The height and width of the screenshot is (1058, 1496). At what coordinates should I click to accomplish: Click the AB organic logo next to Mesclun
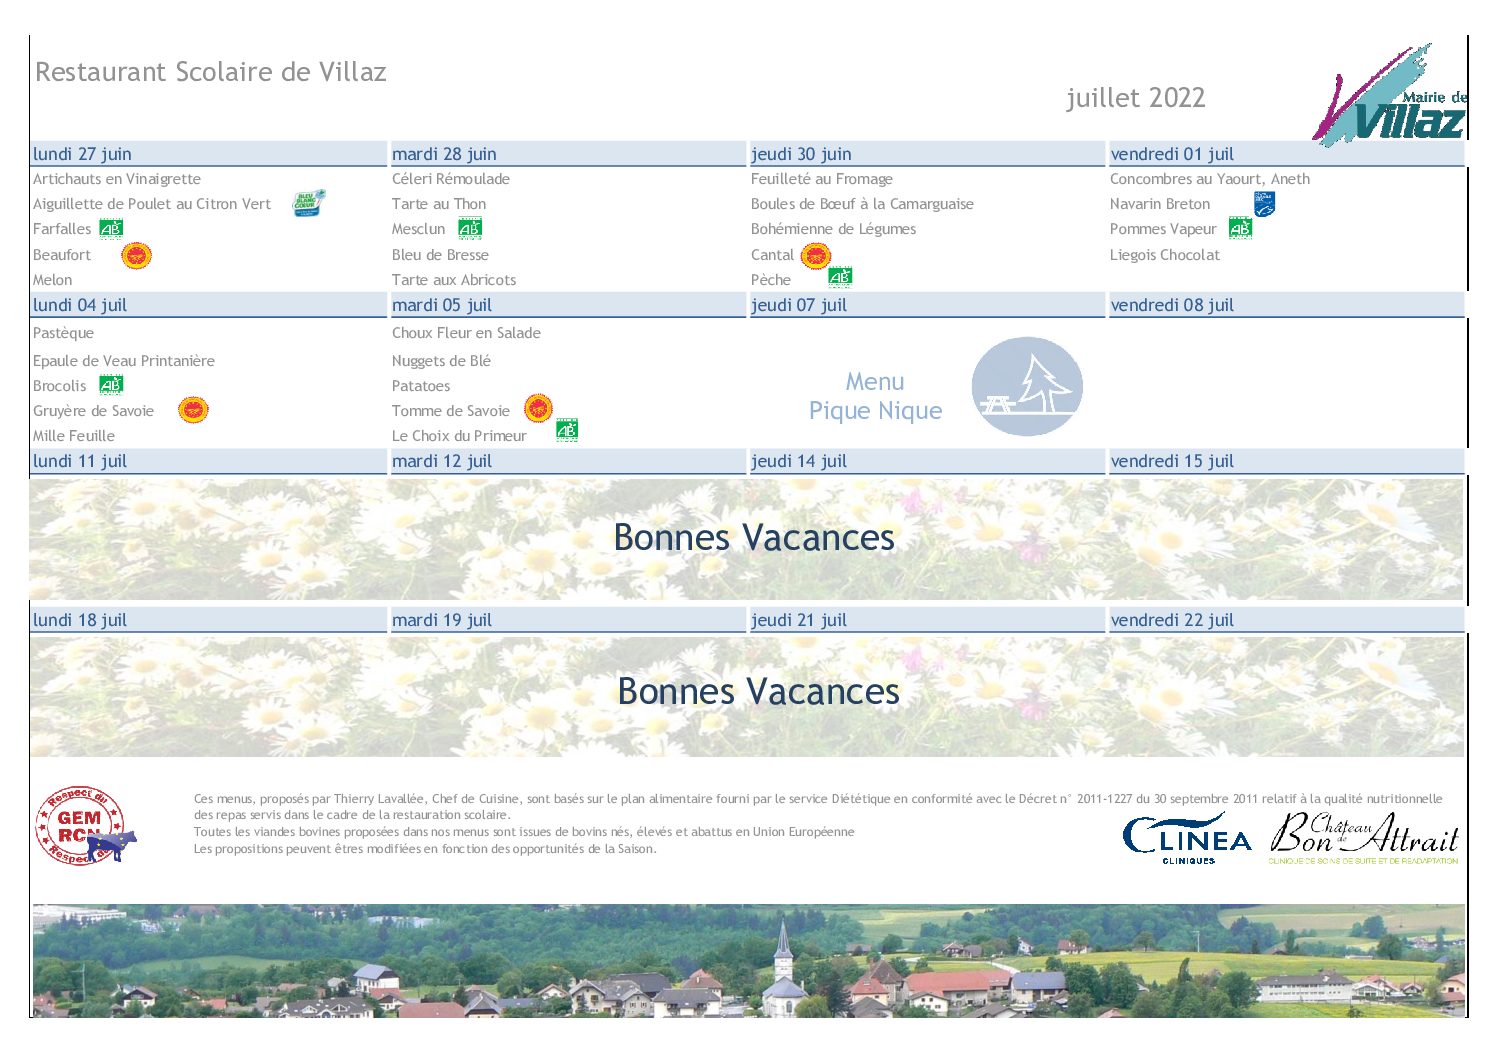(x=470, y=229)
